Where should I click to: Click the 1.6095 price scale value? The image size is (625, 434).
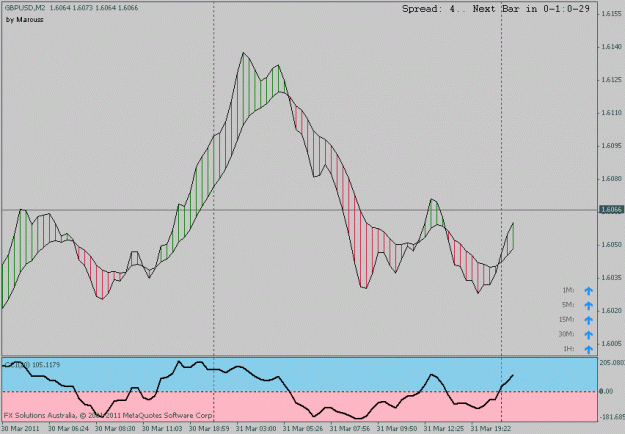pyautogui.click(x=612, y=146)
